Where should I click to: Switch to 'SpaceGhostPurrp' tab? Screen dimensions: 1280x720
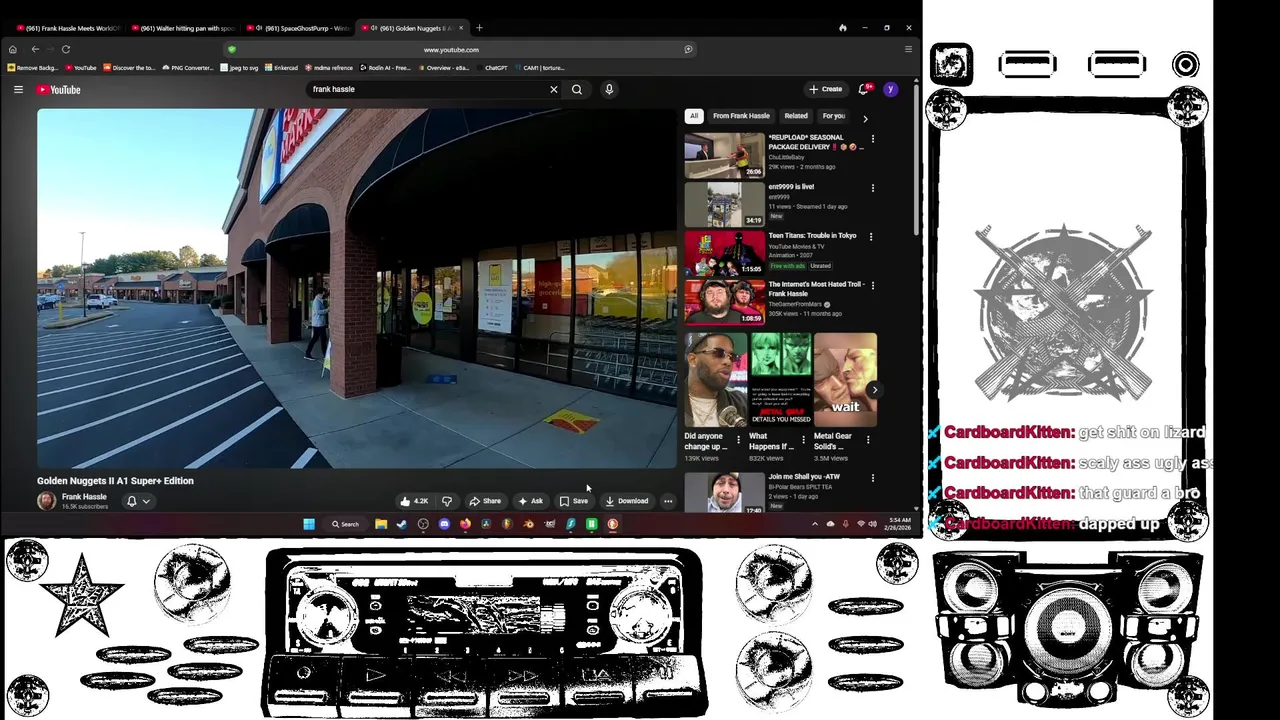click(x=300, y=28)
